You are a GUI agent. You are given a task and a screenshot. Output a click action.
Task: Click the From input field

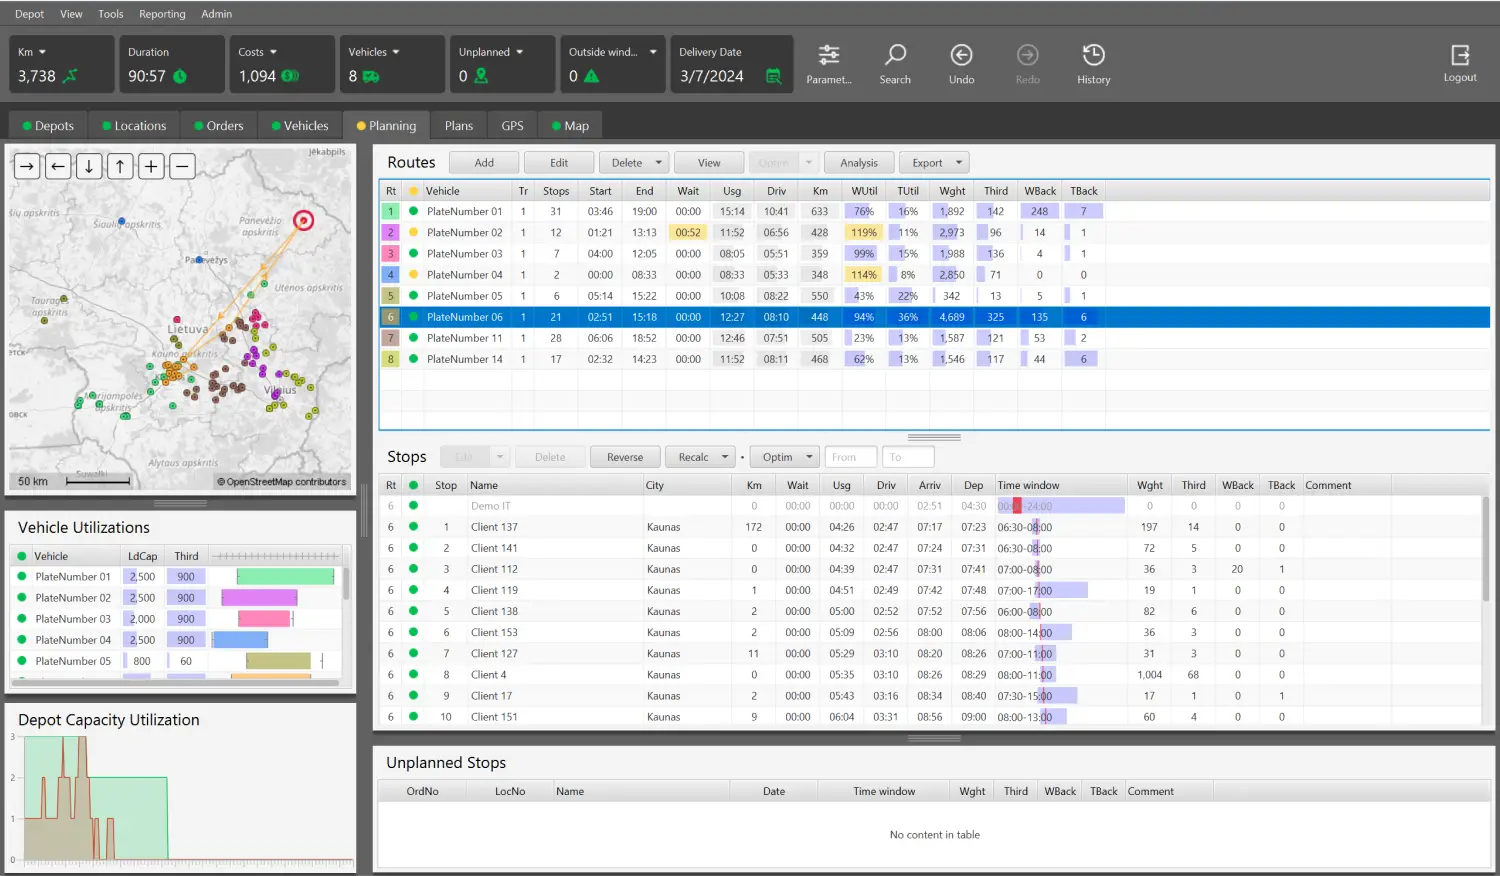click(851, 457)
